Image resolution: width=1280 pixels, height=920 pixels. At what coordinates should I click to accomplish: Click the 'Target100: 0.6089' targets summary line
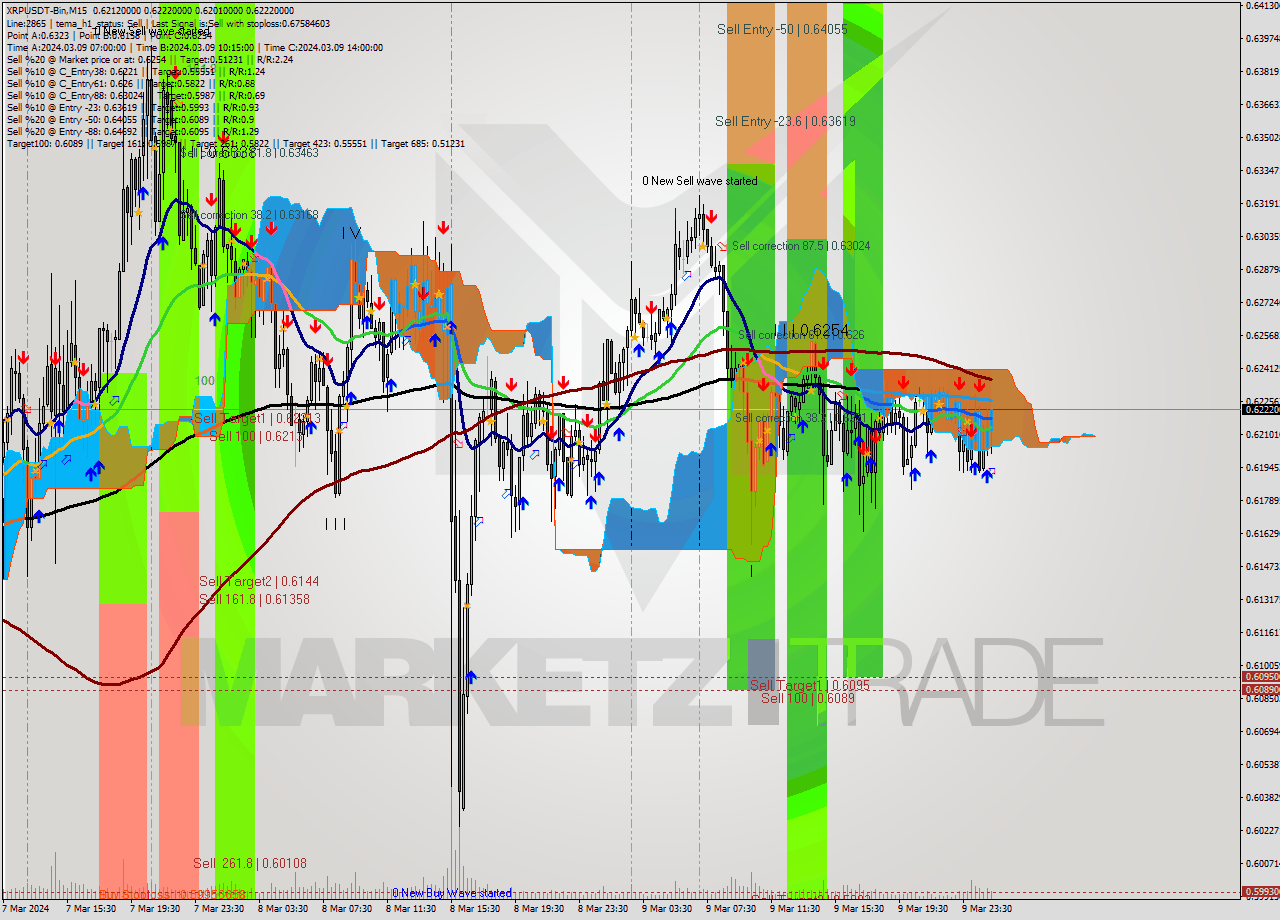(235, 144)
